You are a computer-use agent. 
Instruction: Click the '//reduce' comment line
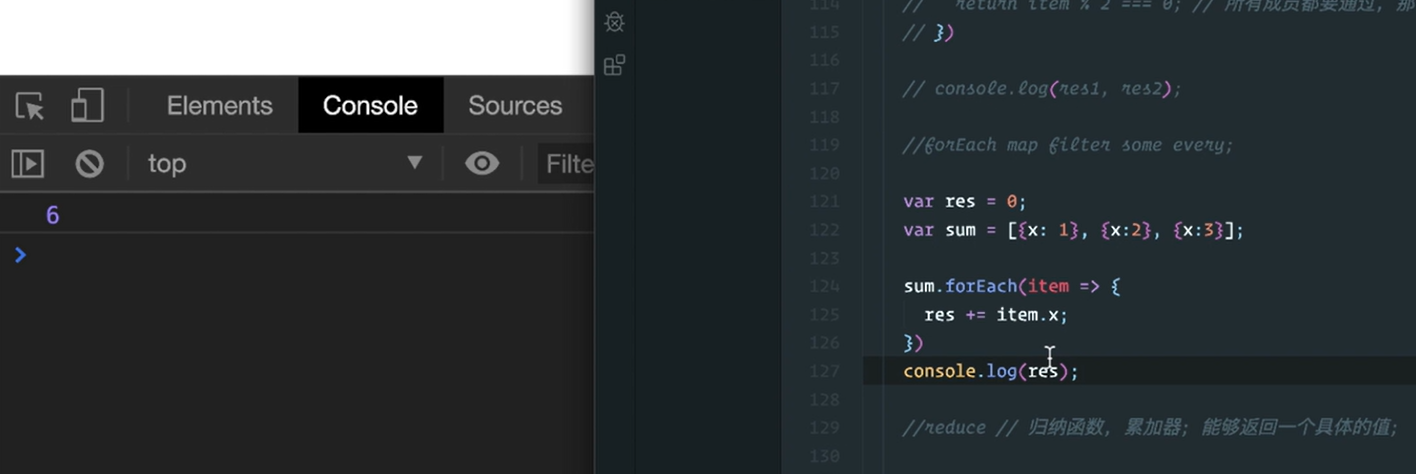tap(1150, 428)
